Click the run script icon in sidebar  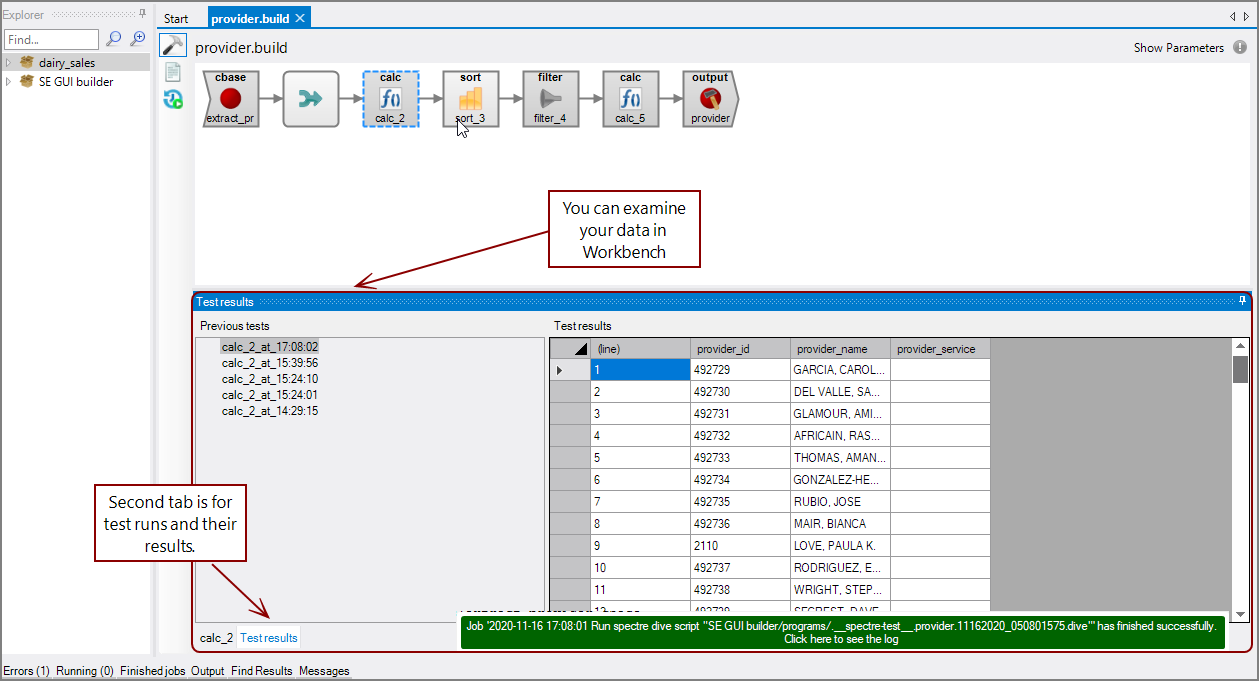173,98
